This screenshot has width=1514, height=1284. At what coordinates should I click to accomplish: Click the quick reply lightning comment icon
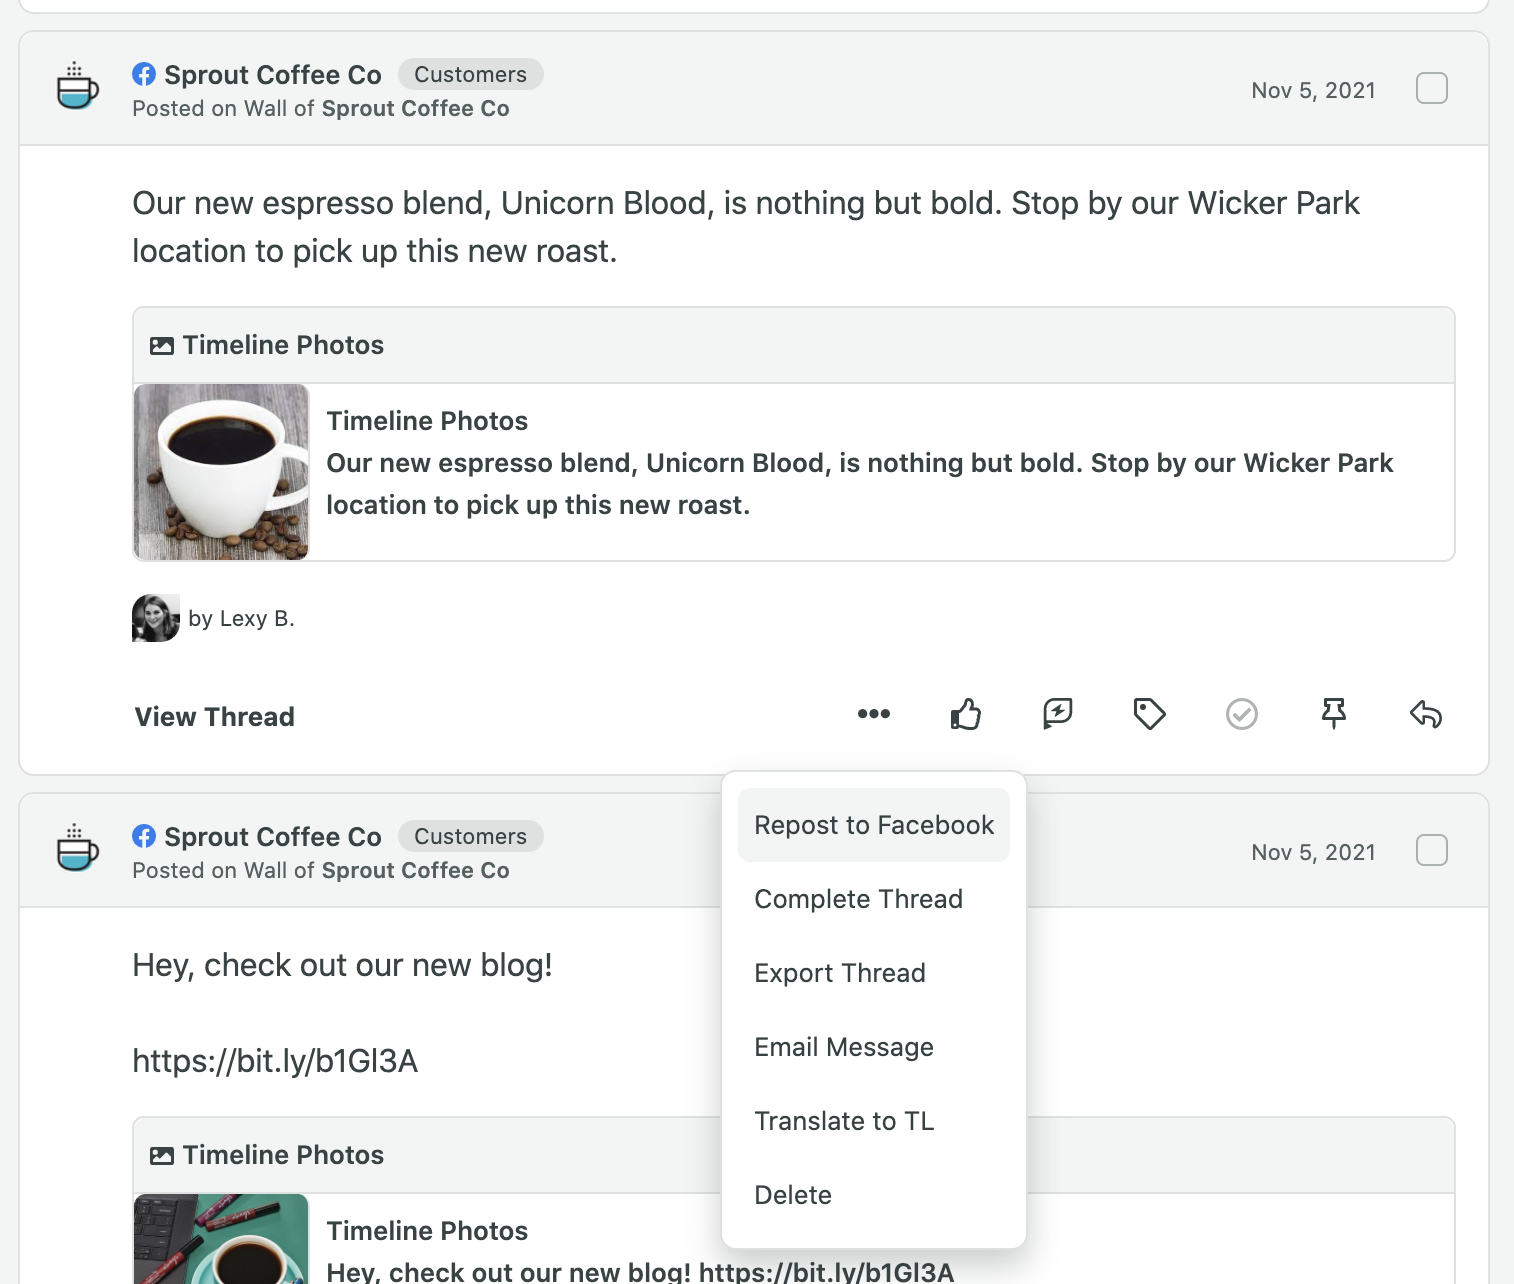tap(1057, 714)
